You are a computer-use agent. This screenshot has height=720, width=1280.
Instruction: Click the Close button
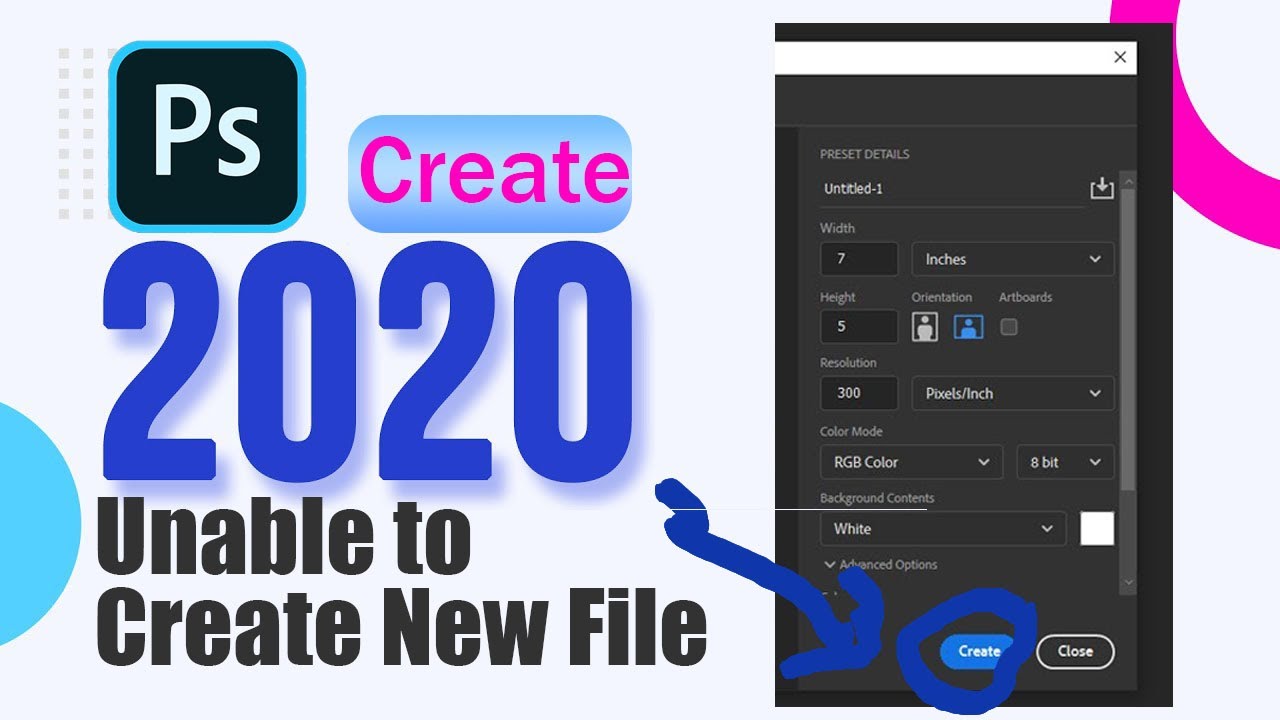[x=1075, y=651]
